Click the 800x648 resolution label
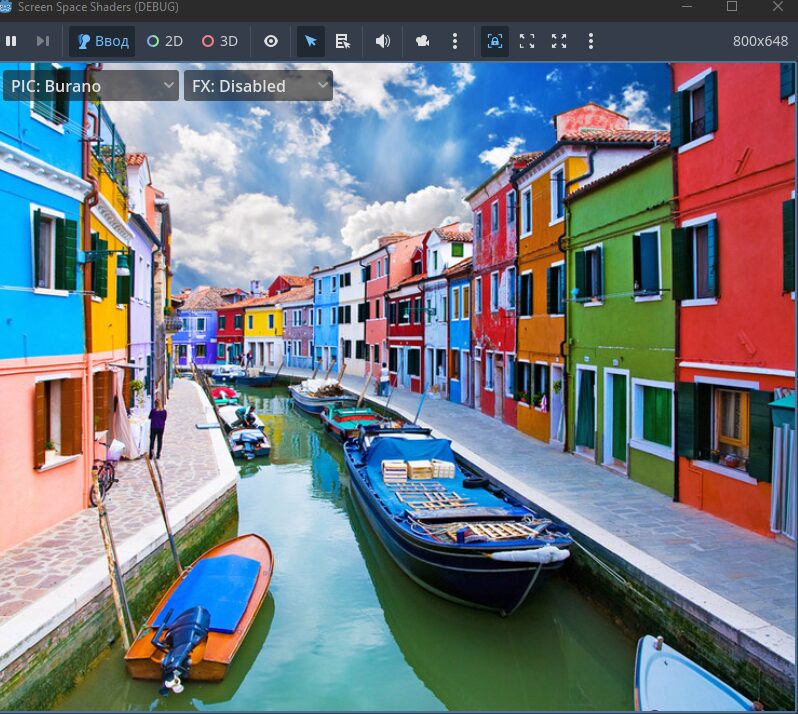Image resolution: width=798 pixels, height=714 pixels. [x=760, y=41]
